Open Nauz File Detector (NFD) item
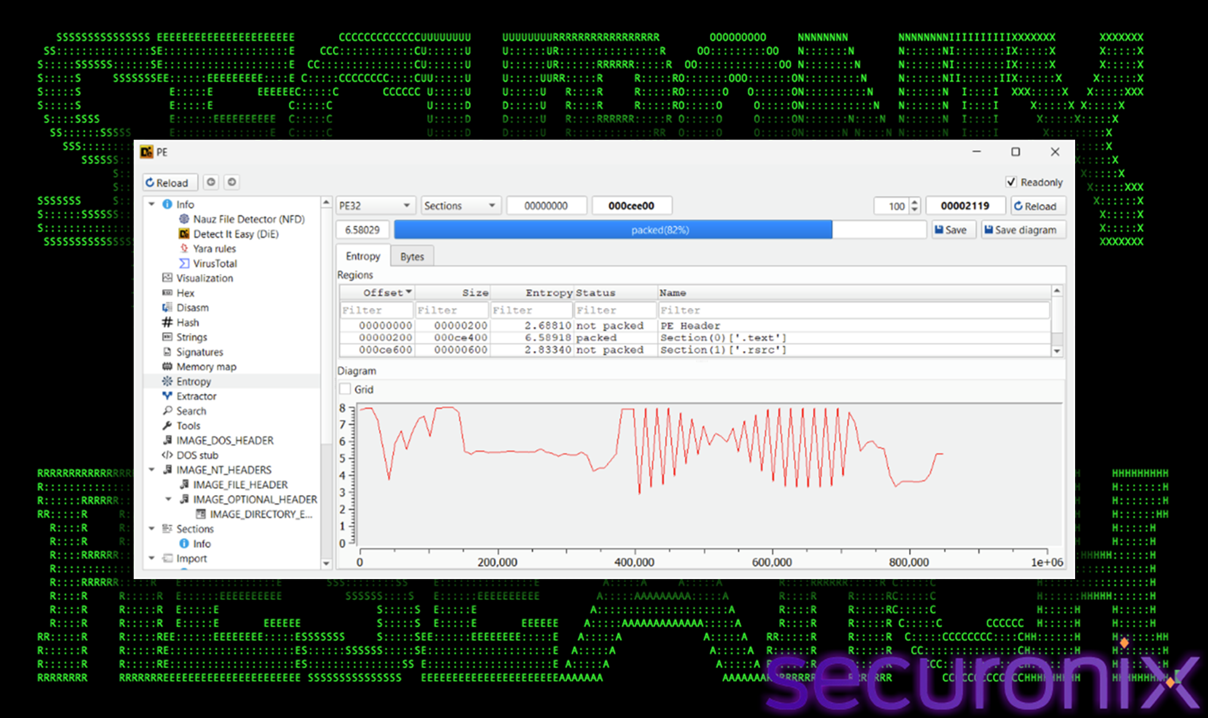Image resolution: width=1208 pixels, height=718 pixels. (248, 219)
